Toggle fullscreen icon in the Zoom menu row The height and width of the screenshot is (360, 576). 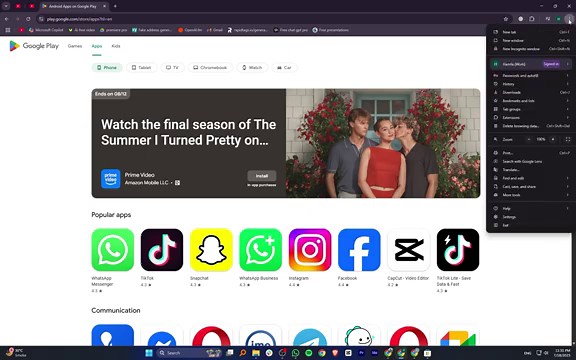click(568, 140)
